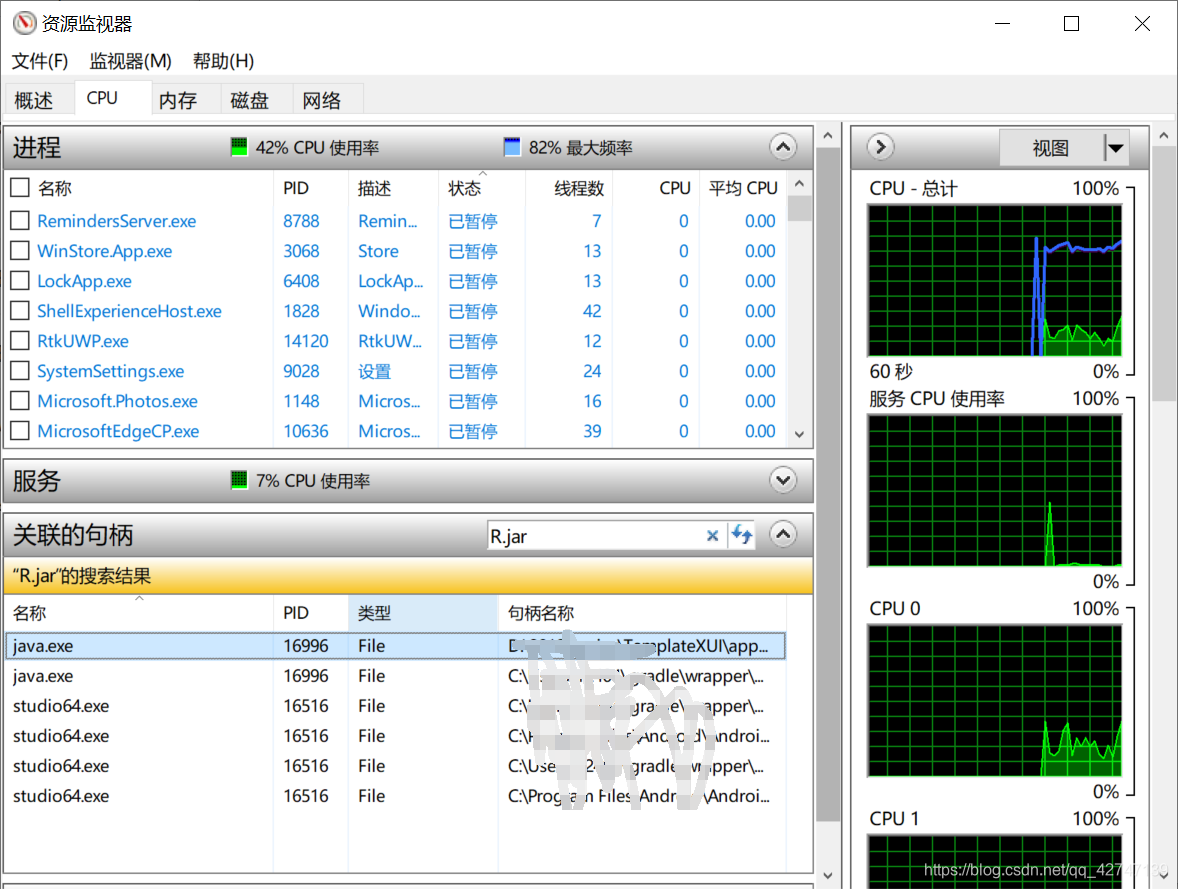
Task: Collapse the graphs pane with arrow button
Action: pos(880,147)
